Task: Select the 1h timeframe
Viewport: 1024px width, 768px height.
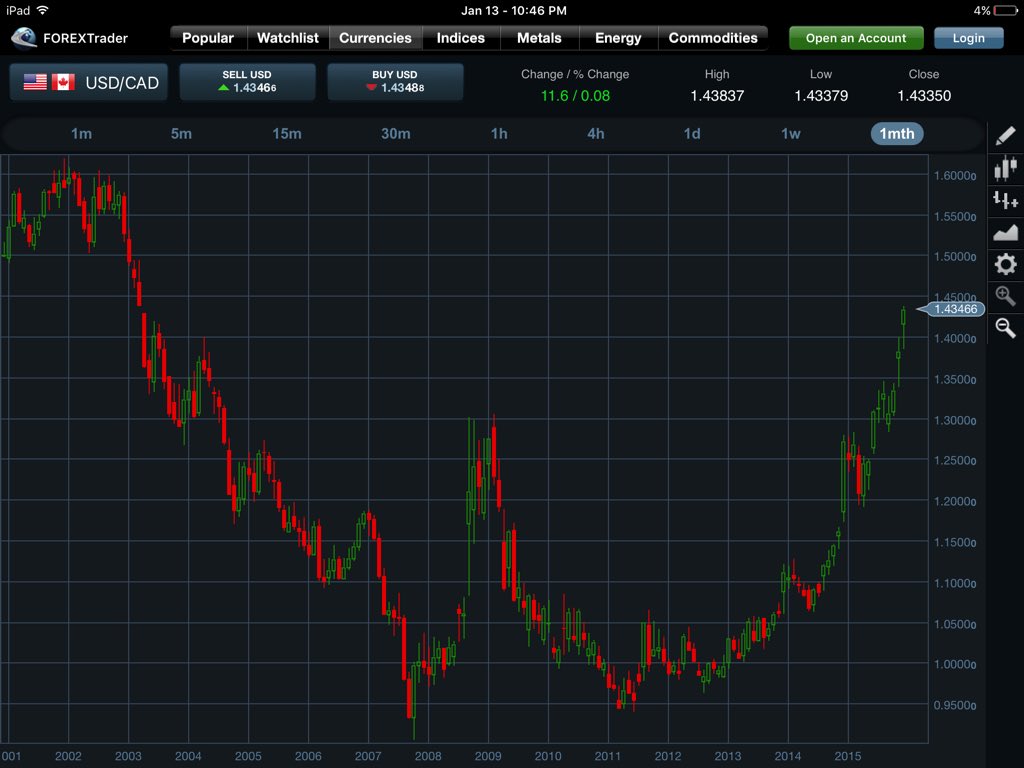Action: (x=499, y=134)
